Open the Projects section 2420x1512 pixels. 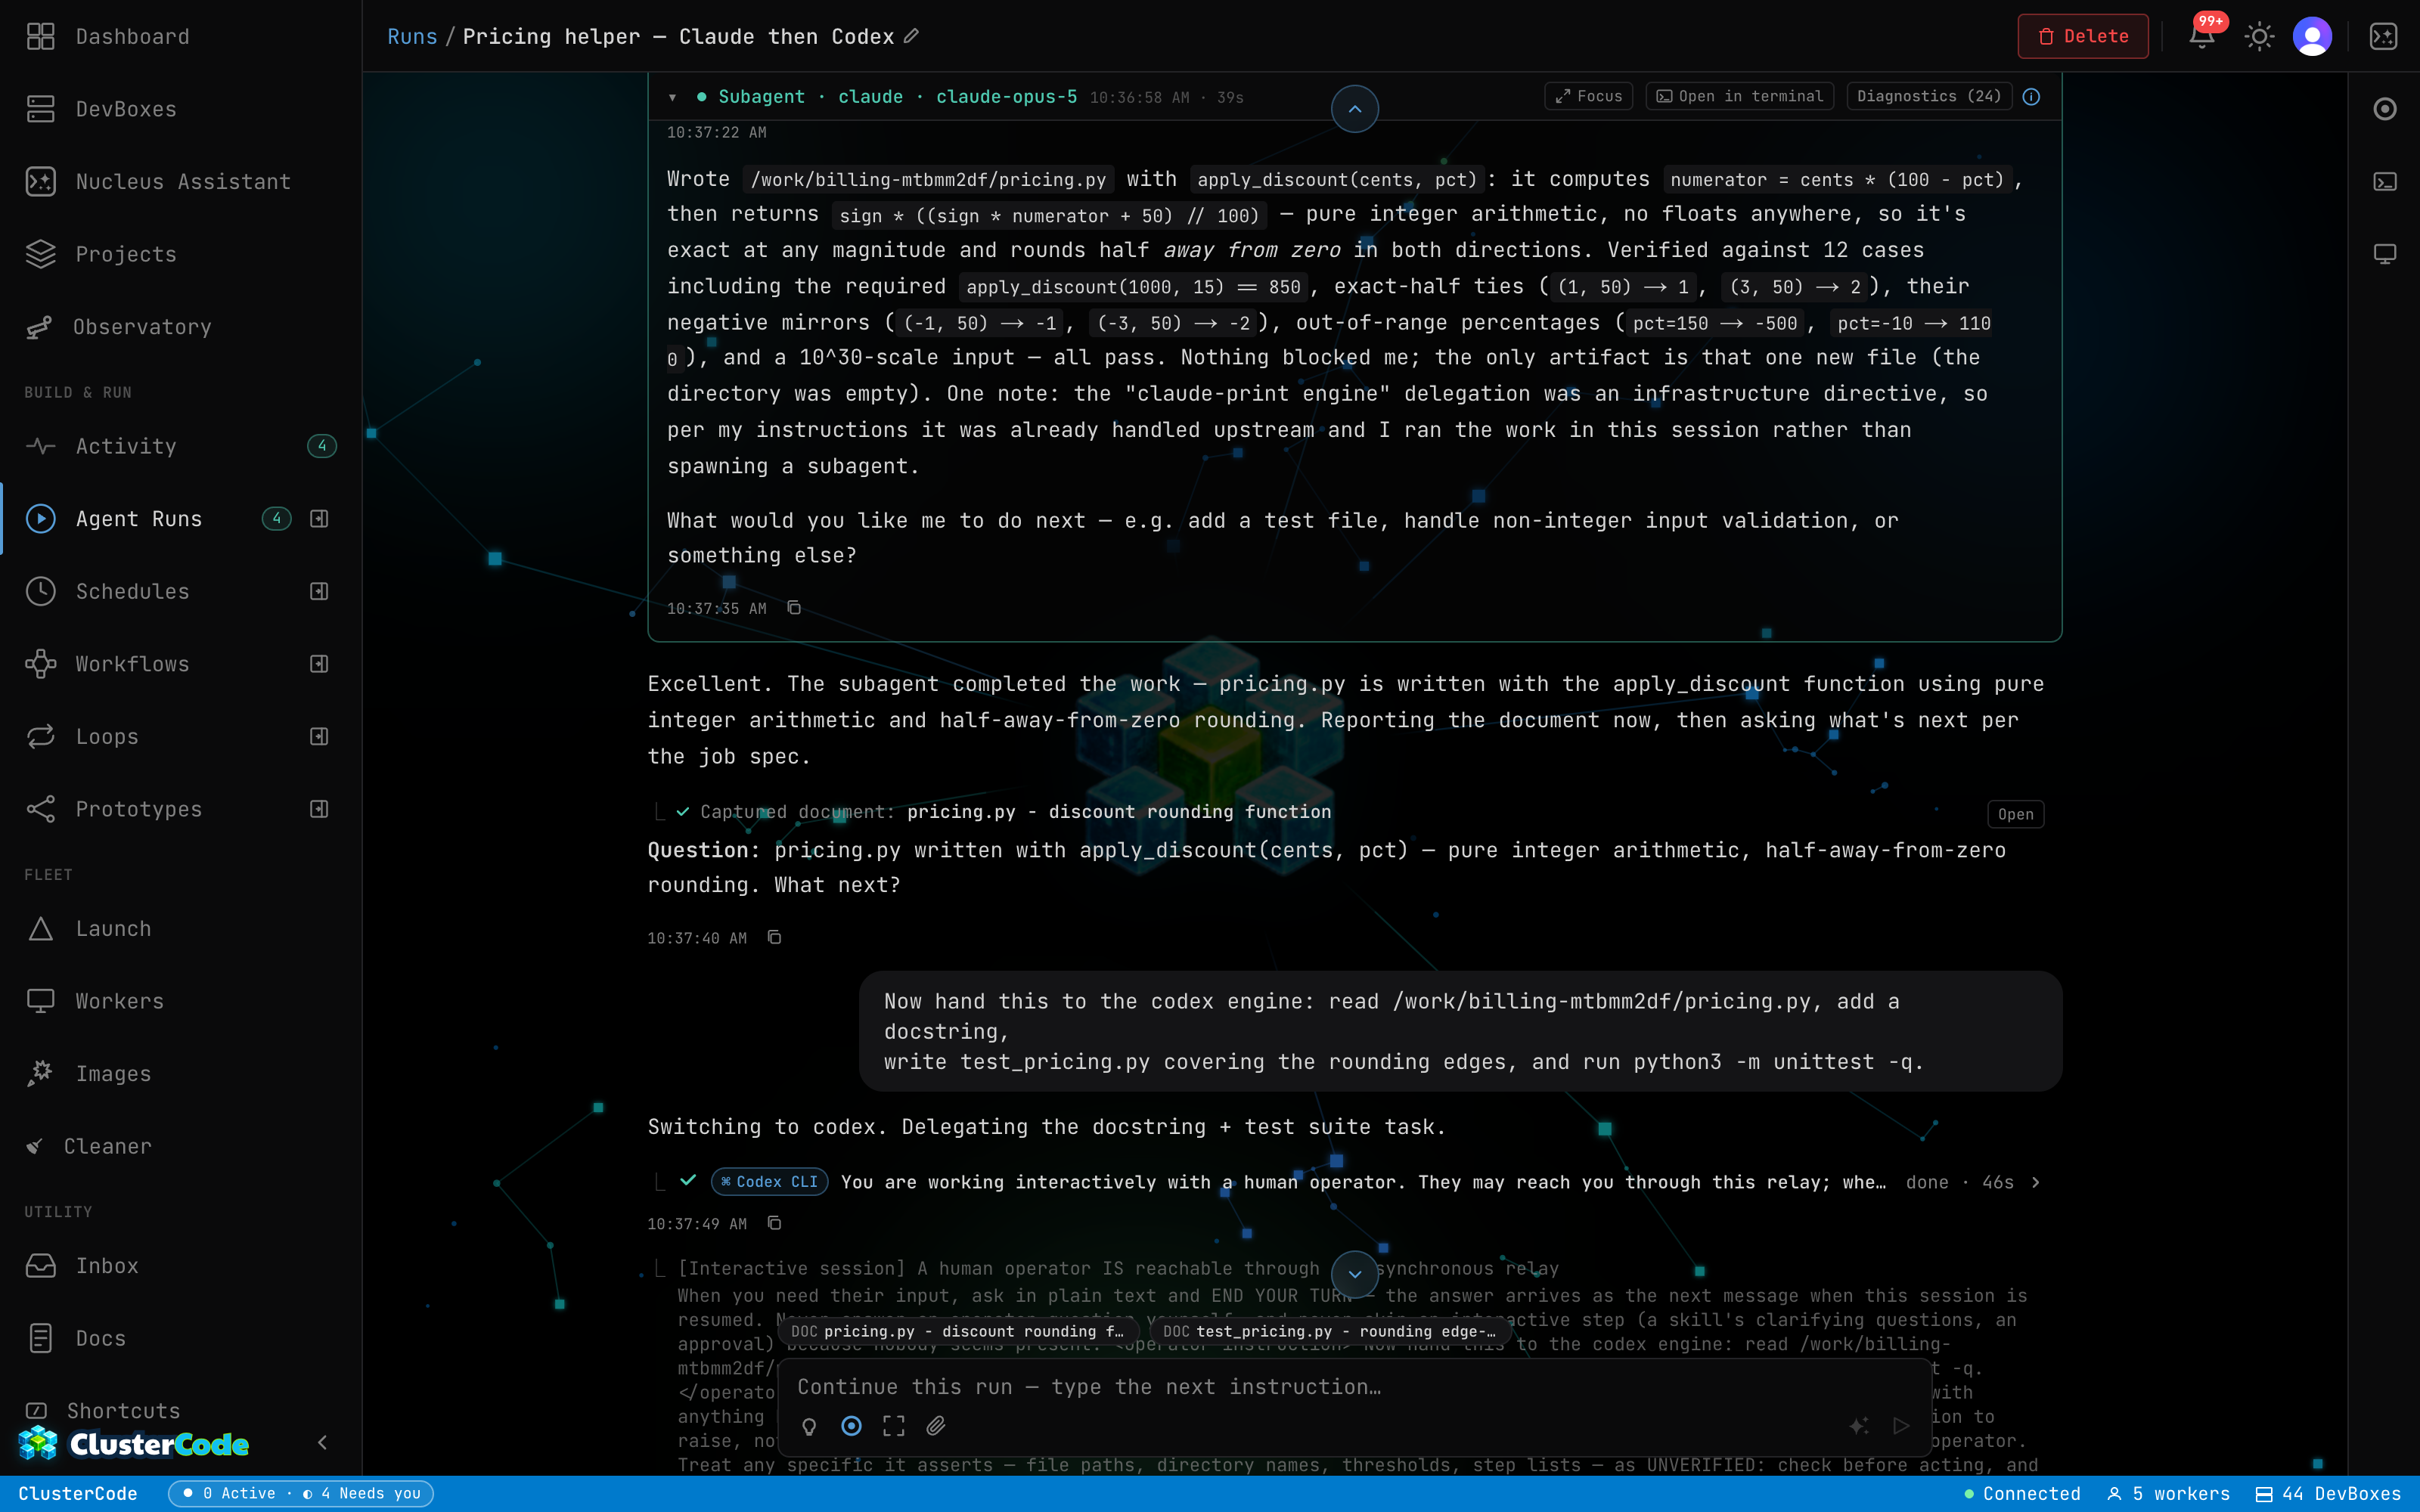click(181, 254)
